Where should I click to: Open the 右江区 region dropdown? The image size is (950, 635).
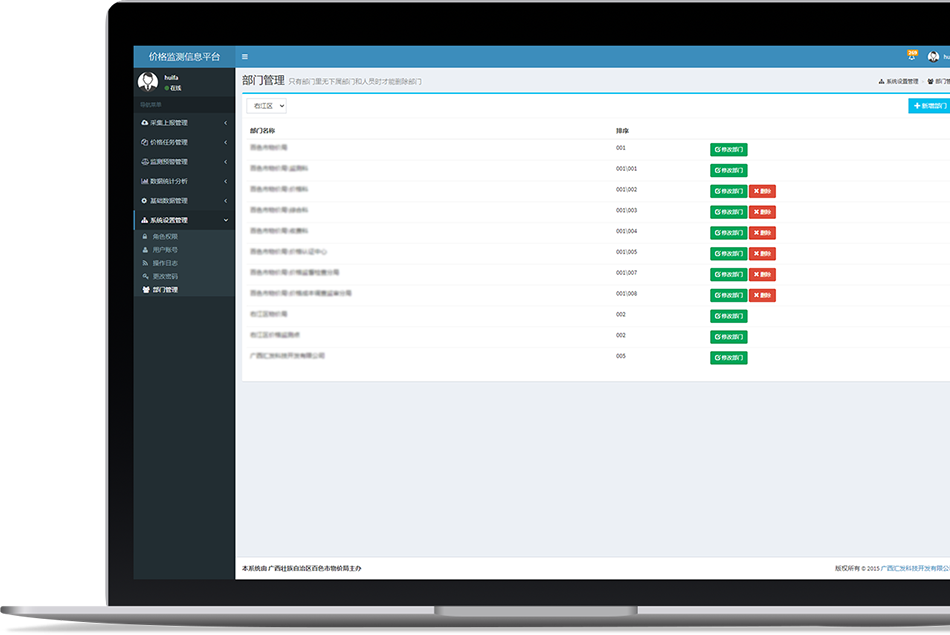coord(267,106)
